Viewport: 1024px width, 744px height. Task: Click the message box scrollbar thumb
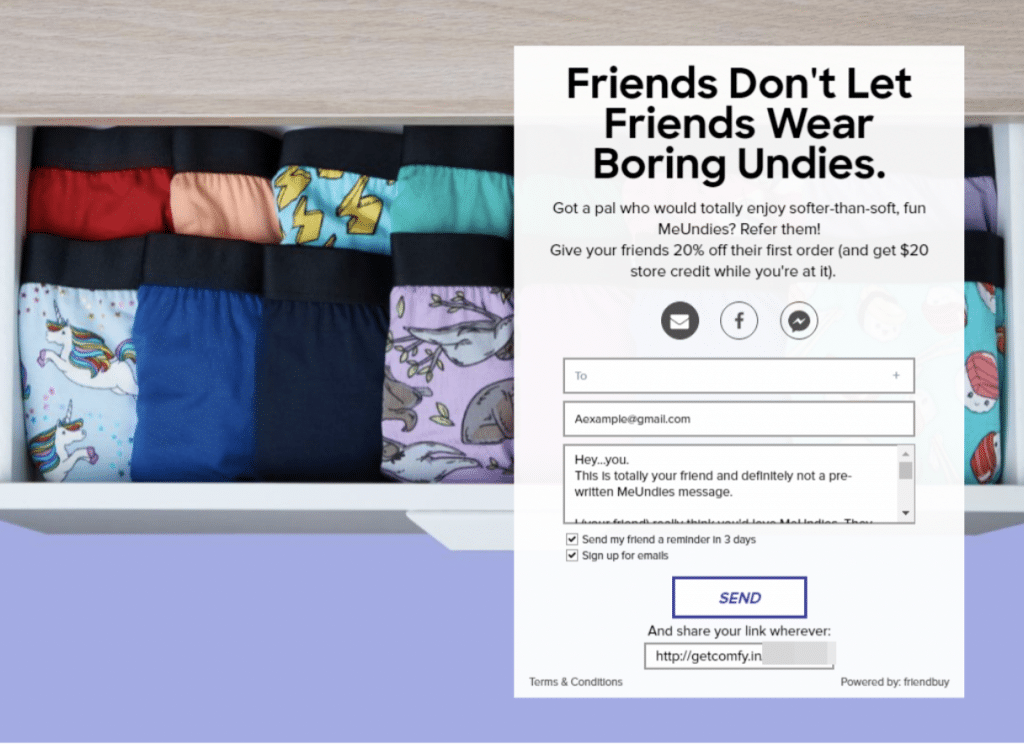pos(905,470)
